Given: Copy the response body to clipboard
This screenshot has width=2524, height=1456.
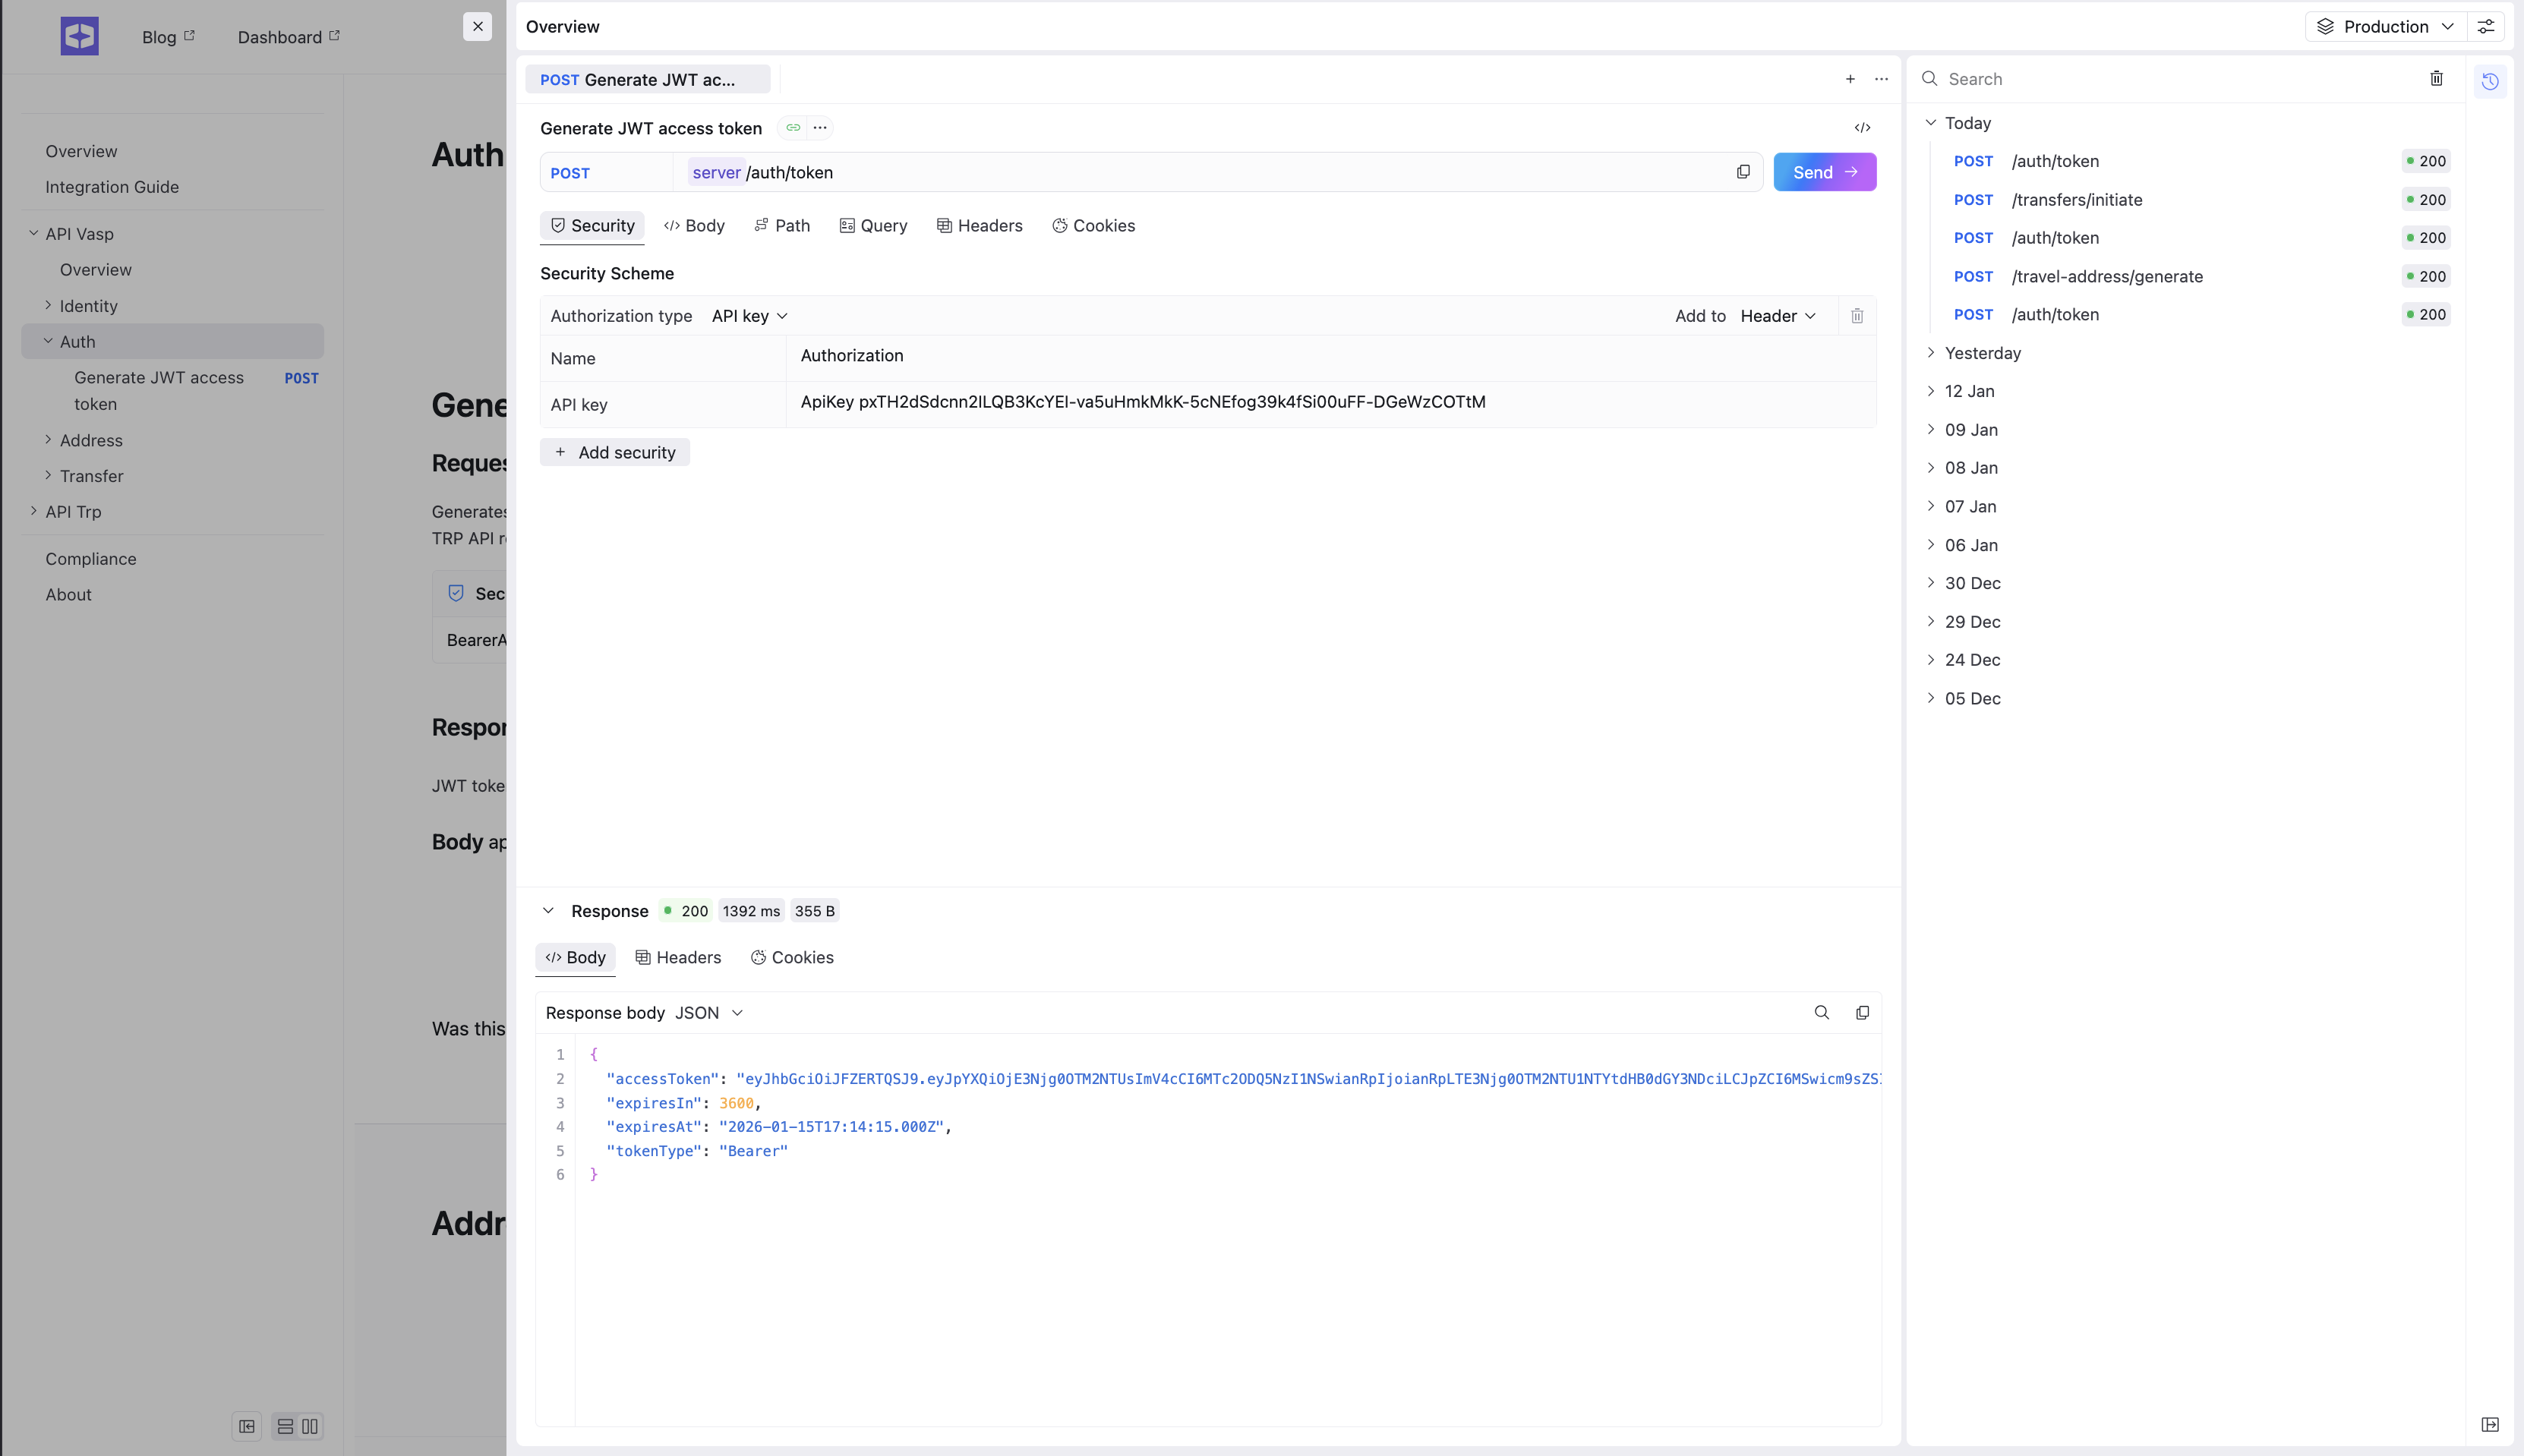Looking at the screenshot, I should pyautogui.click(x=1862, y=1013).
